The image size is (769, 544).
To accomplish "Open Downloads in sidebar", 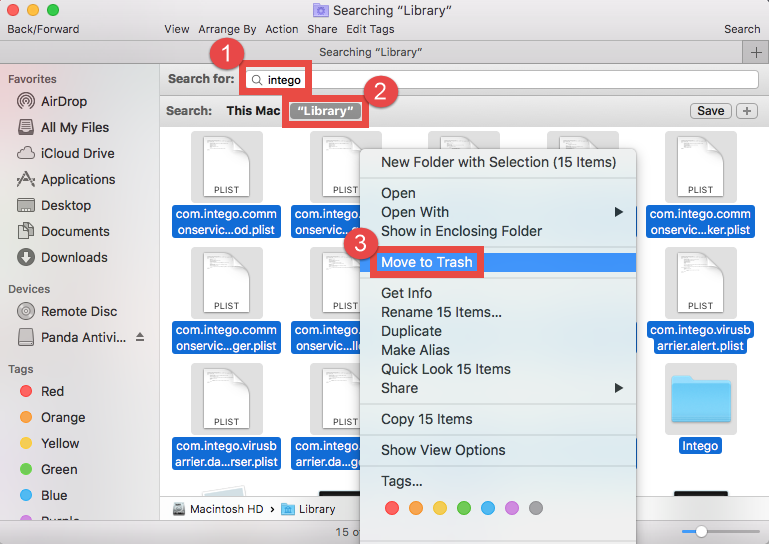I will (x=62, y=258).
